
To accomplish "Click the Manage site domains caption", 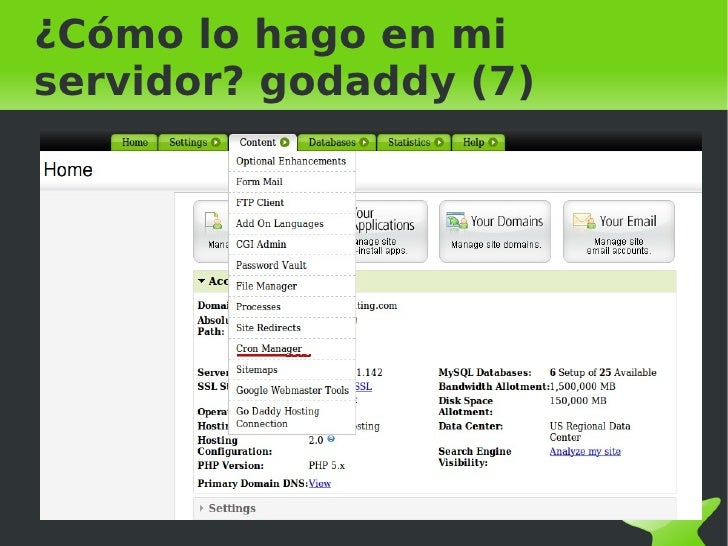I will tap(496, 245).
